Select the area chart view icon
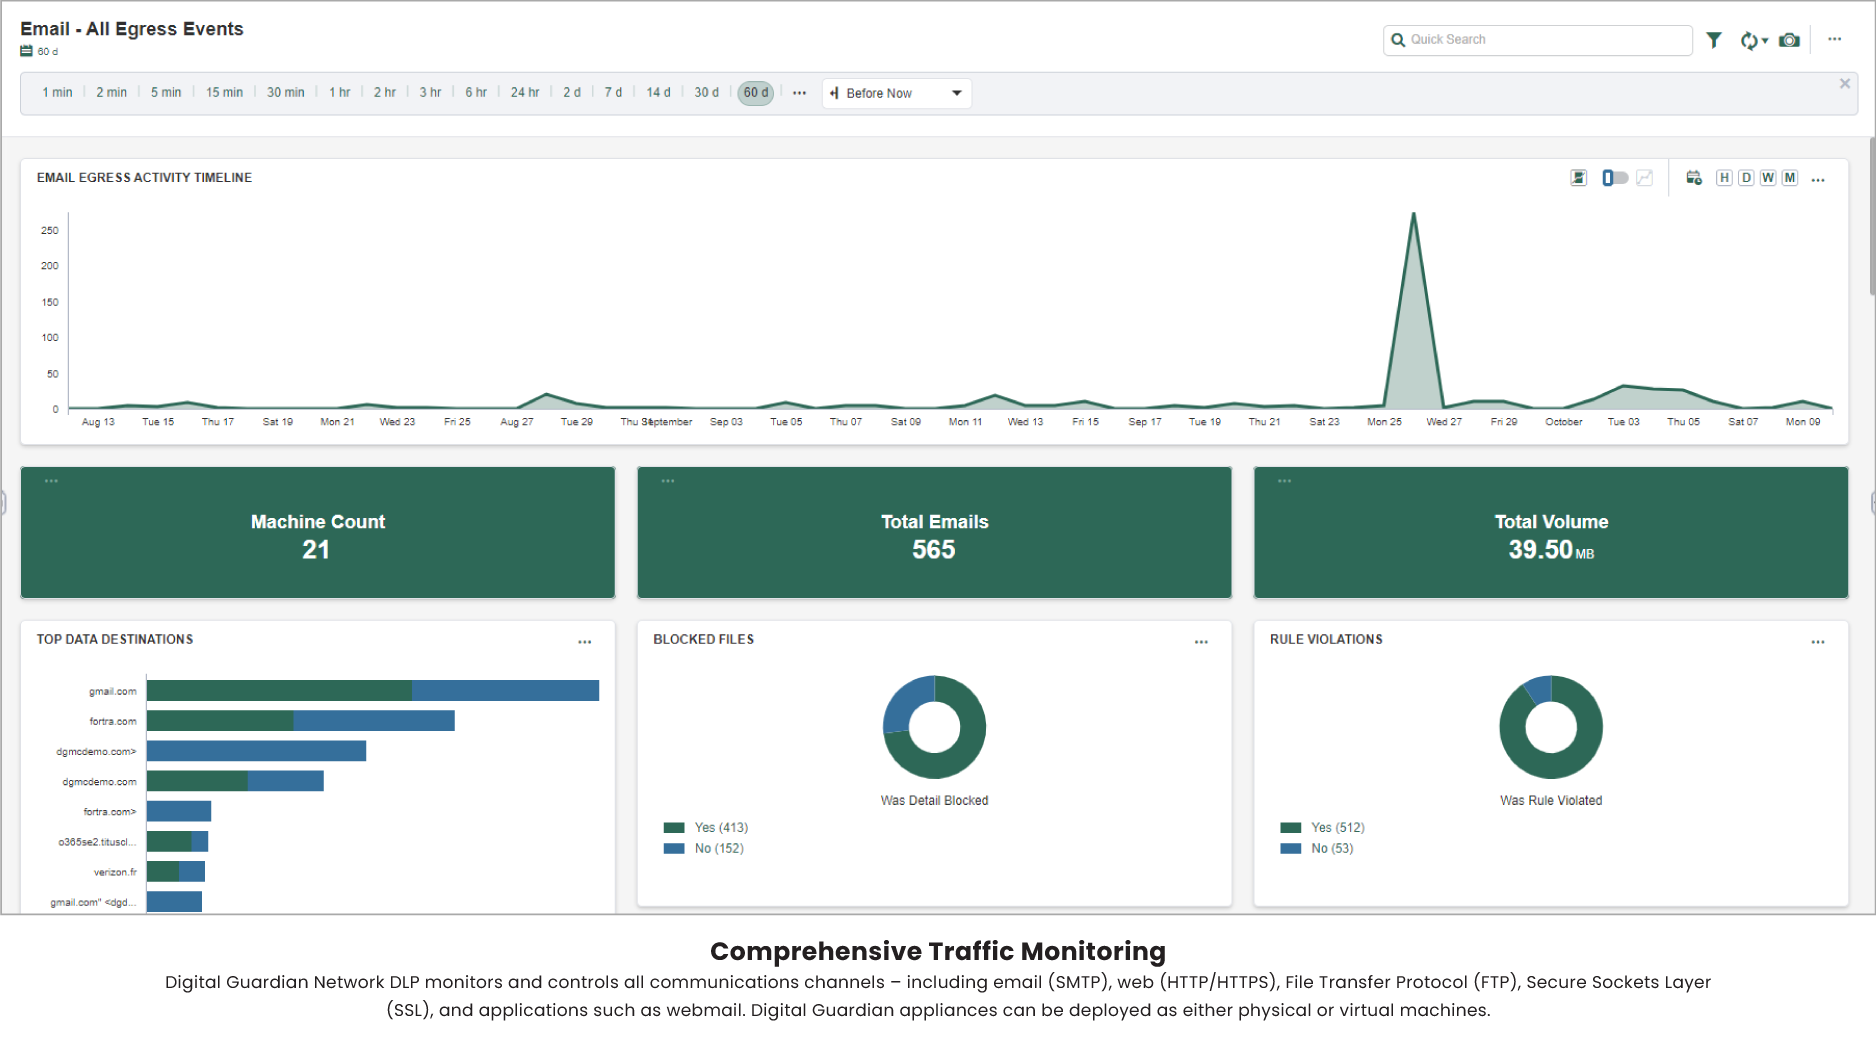Image resolution: width=1876 pixels, height=1040 pixels. pos(1579,178)
